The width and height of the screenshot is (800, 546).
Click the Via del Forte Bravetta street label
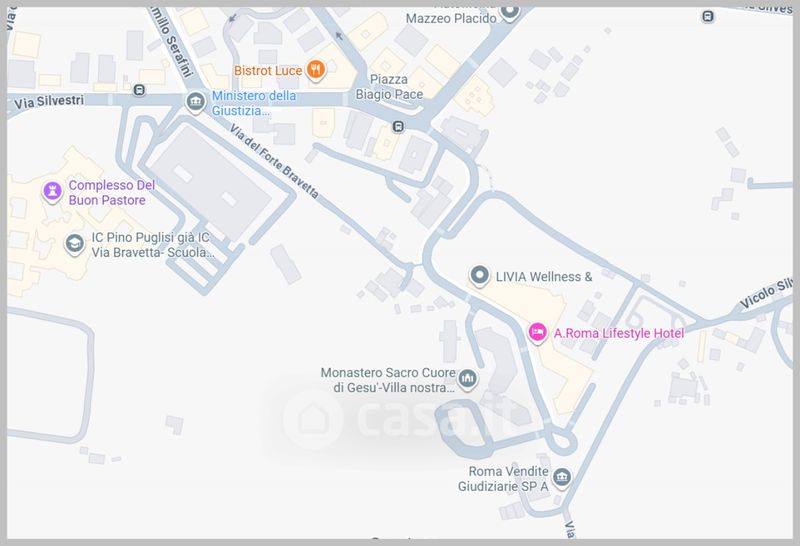274,161
